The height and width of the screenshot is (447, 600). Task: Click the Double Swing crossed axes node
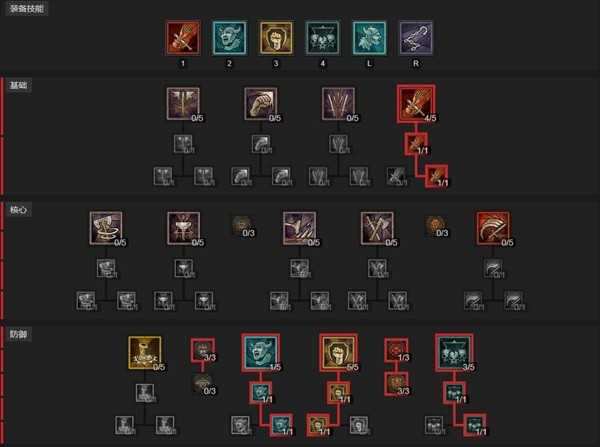point(377,228)
